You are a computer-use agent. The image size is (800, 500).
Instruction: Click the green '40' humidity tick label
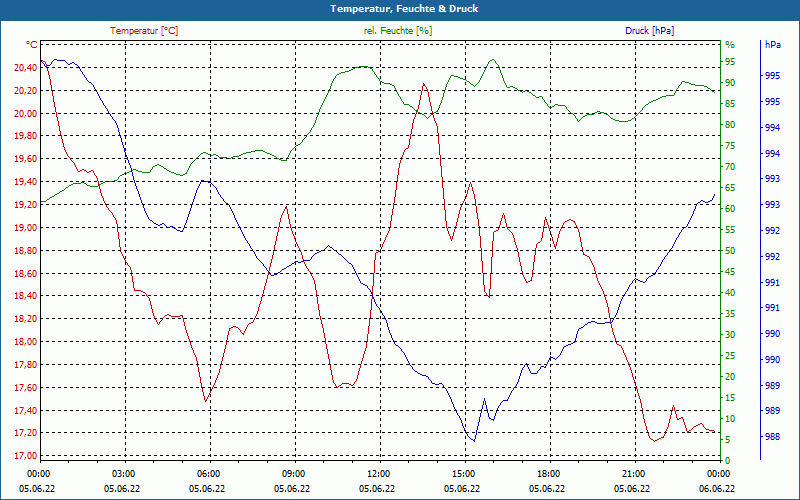coord(730,293)
